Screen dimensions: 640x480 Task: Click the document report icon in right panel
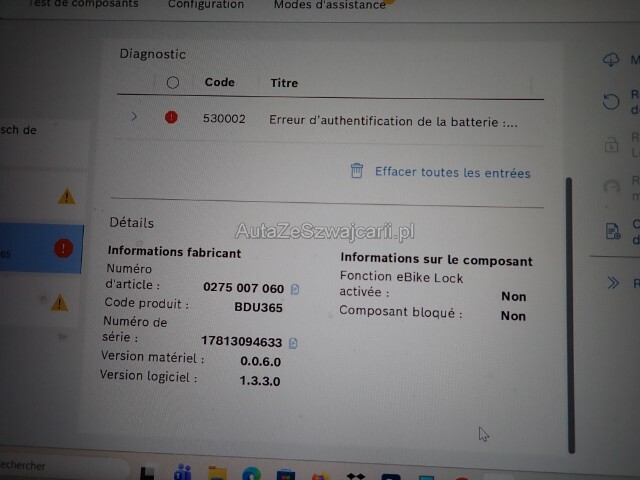(612, 231)
